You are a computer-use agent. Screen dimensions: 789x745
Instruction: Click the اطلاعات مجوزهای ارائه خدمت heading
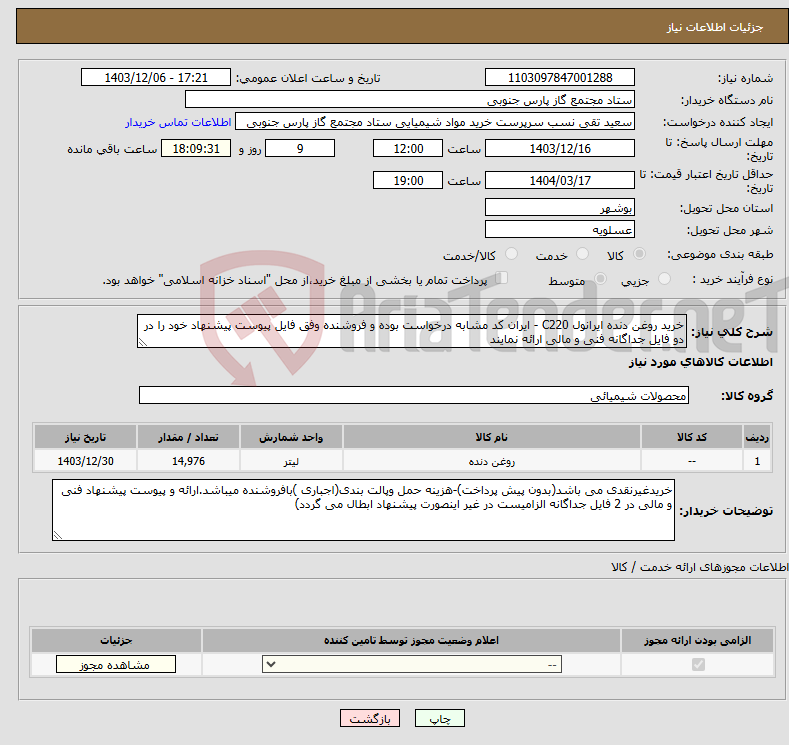point(699,567)
